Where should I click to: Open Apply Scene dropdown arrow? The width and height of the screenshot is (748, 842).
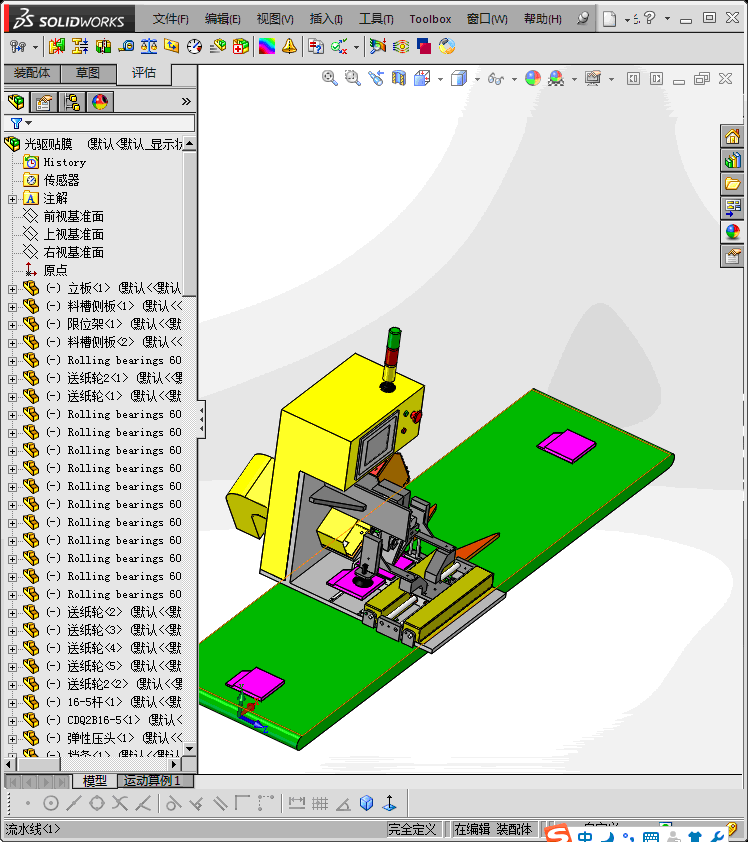click(574, 79)
